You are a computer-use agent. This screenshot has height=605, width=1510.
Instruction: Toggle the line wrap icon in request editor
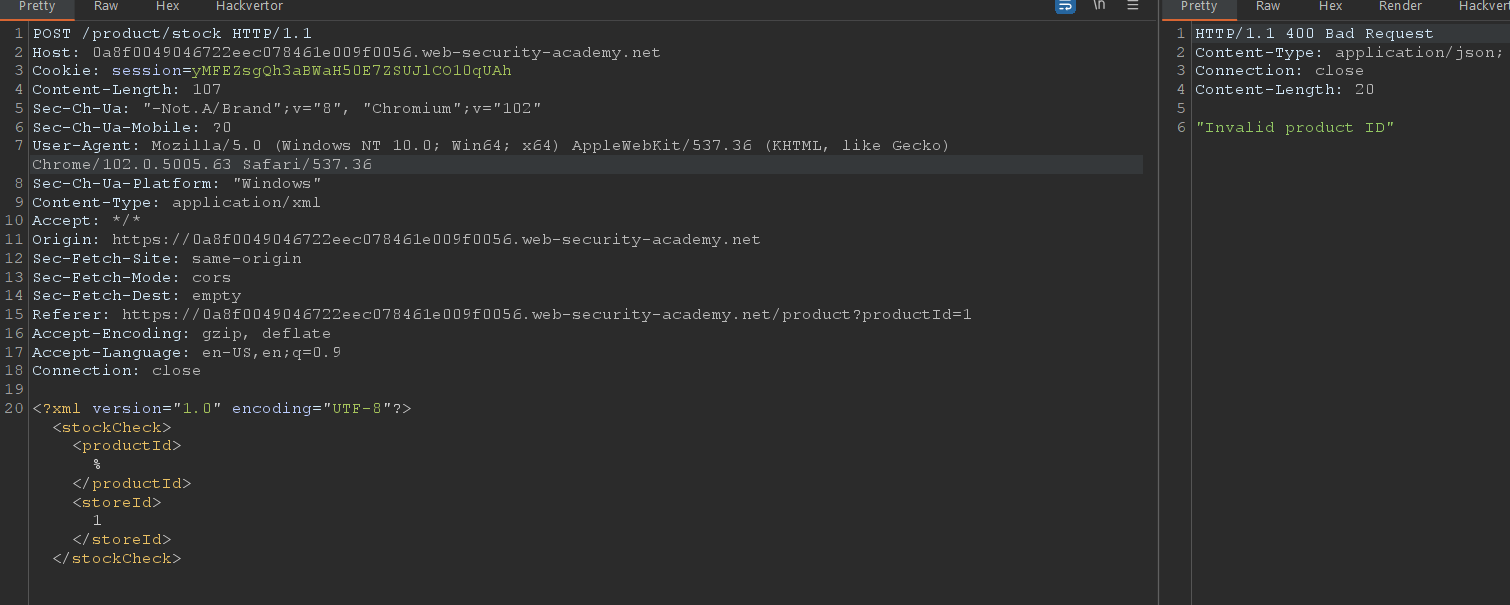[1065, 6]
